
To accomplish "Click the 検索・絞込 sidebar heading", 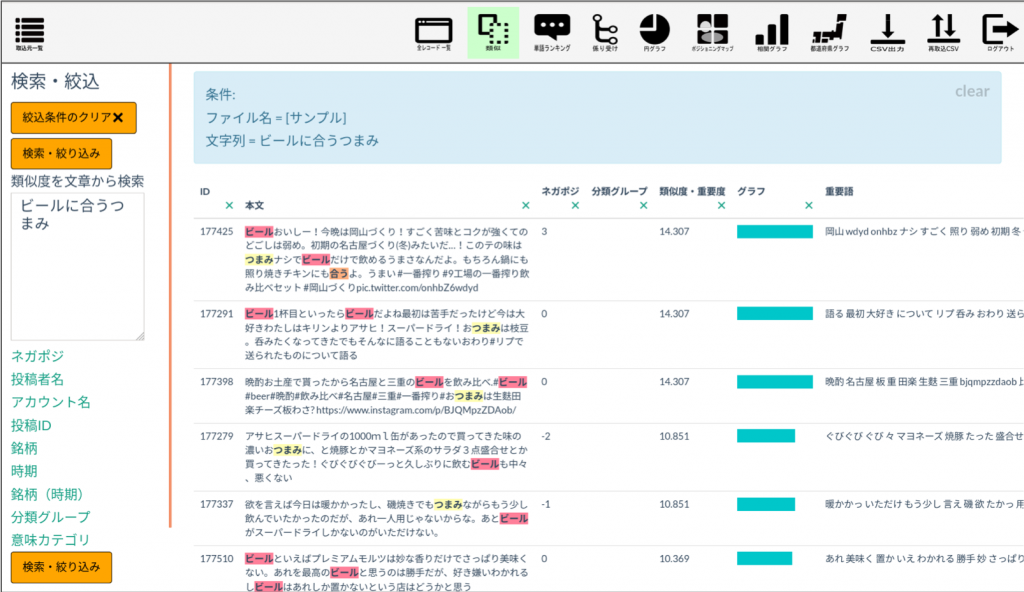I will tap(56, 82).
